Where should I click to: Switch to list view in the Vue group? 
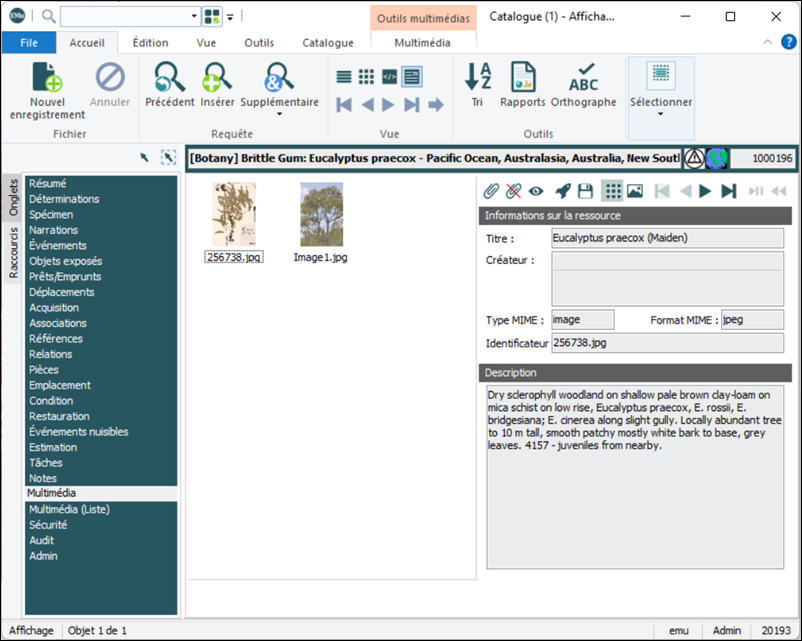pos(344,77)
